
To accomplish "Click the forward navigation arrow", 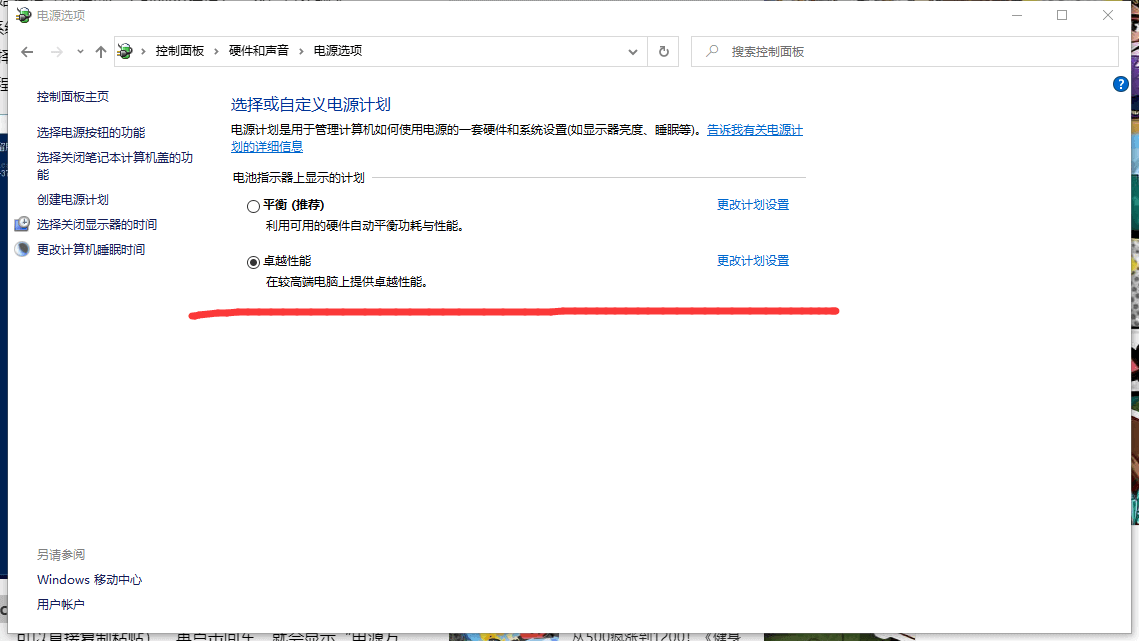I will point(57,52).
